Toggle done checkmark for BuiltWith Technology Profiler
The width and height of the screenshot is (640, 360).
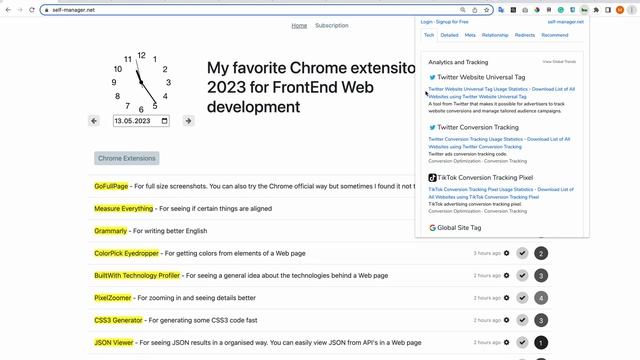pos(522,276)
